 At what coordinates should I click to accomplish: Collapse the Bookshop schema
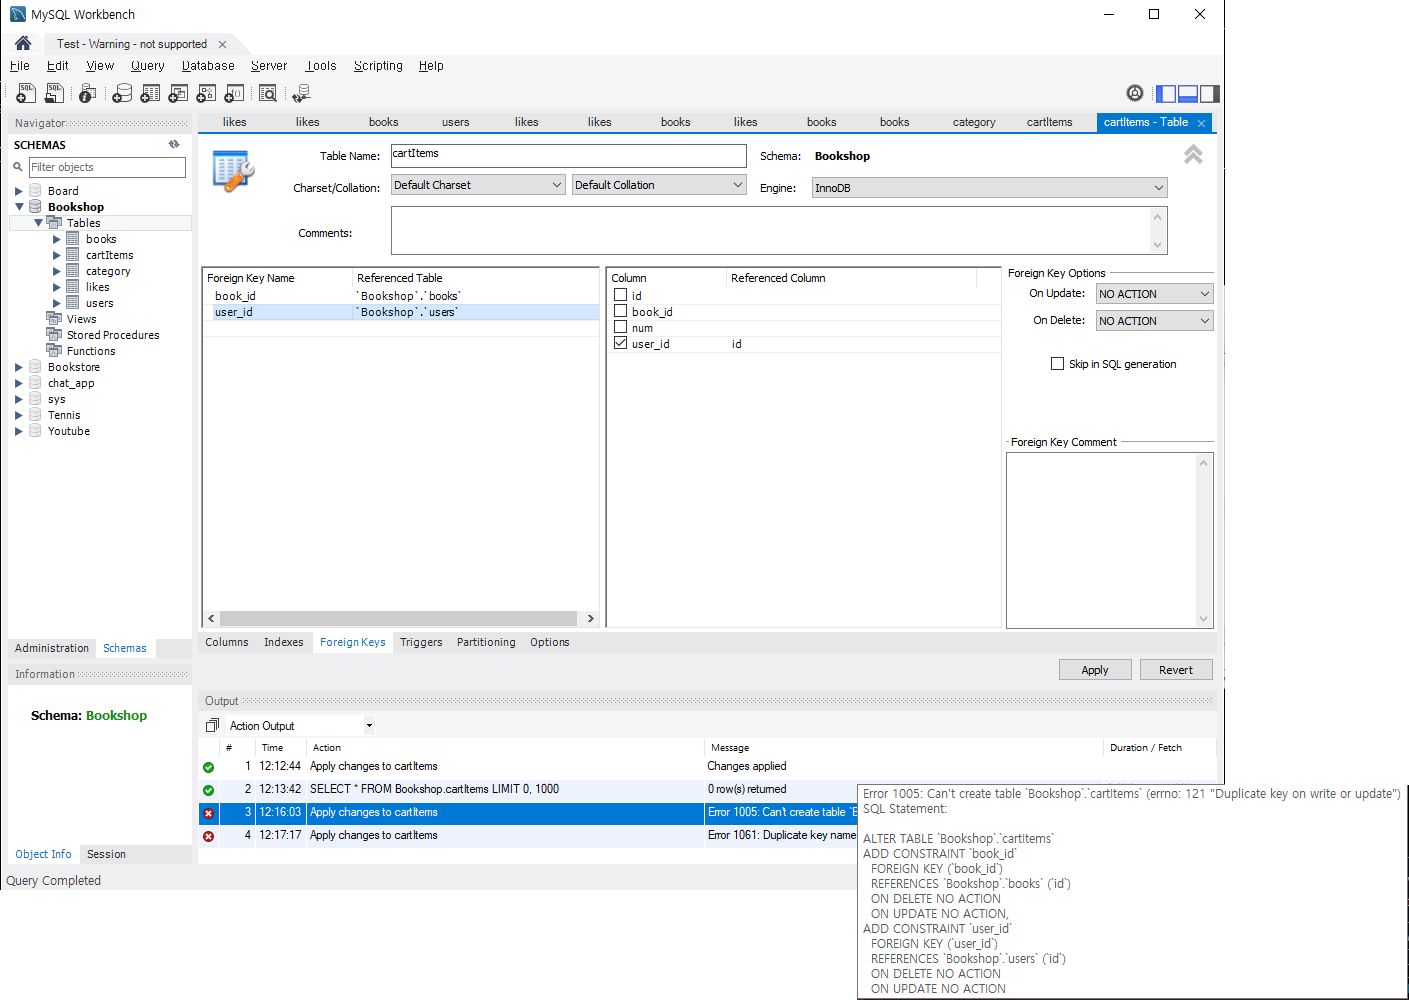18,207
